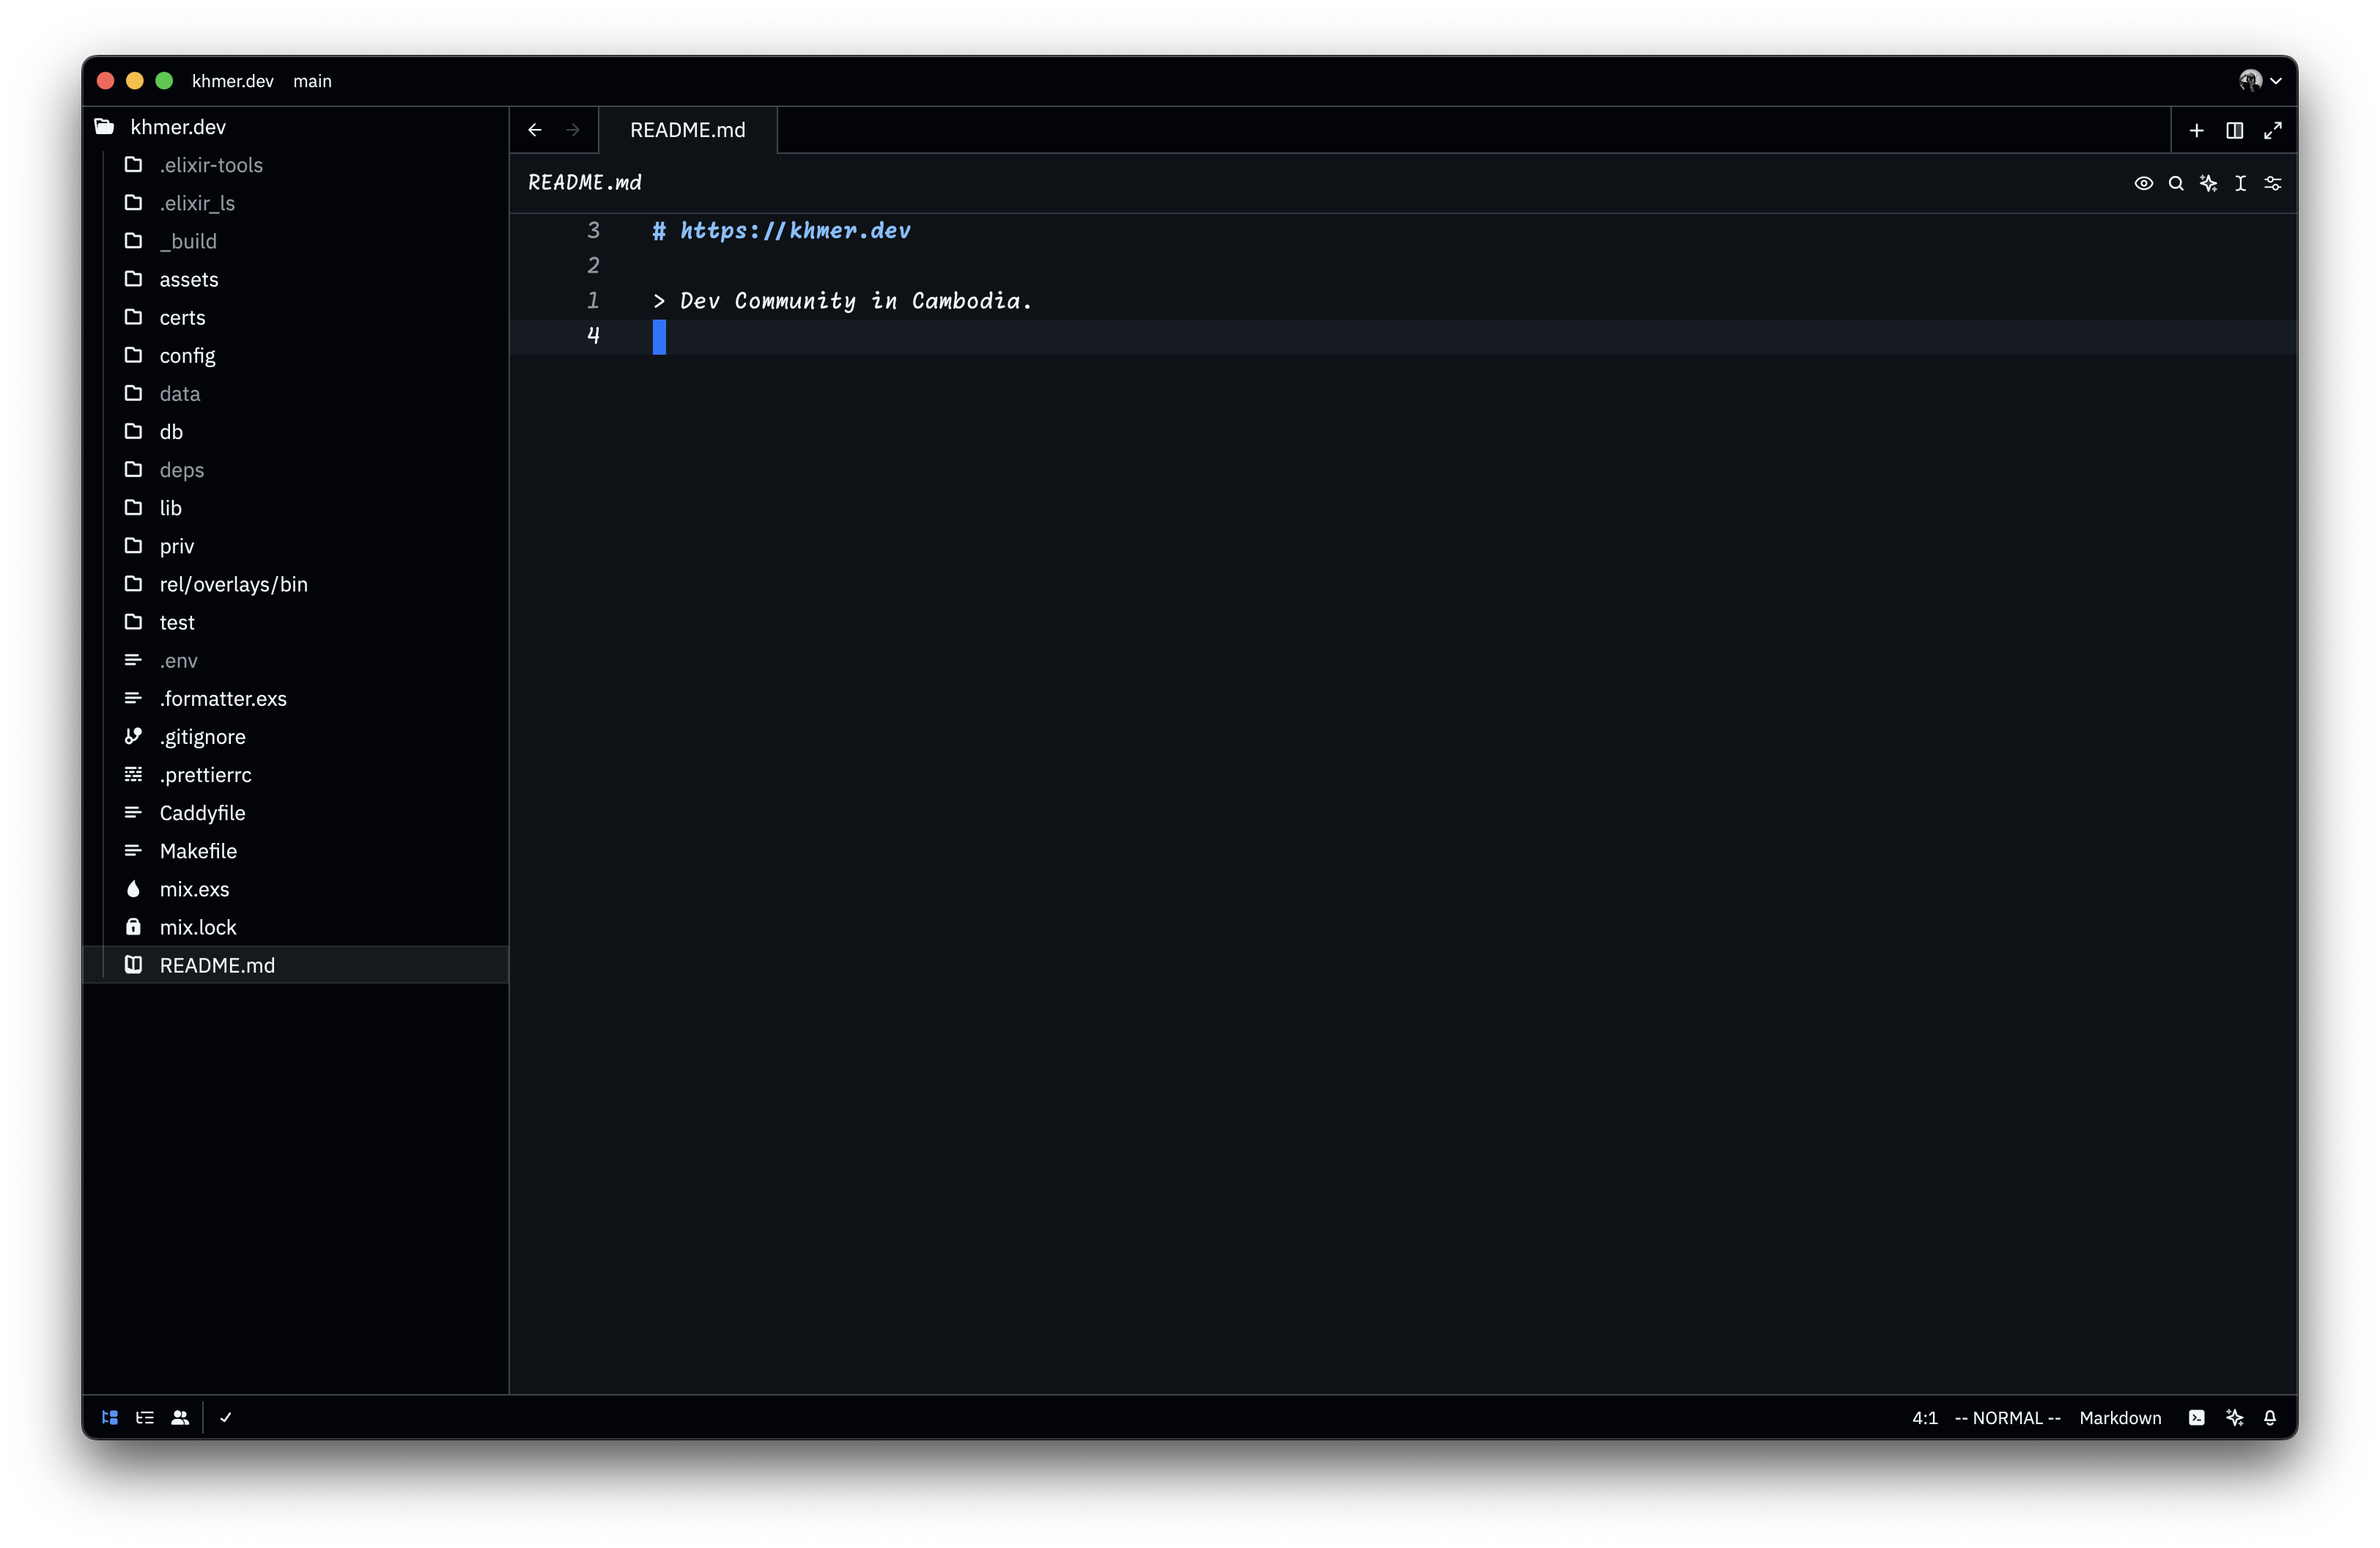Open editor controls sliders icon

pos(2272,183)
